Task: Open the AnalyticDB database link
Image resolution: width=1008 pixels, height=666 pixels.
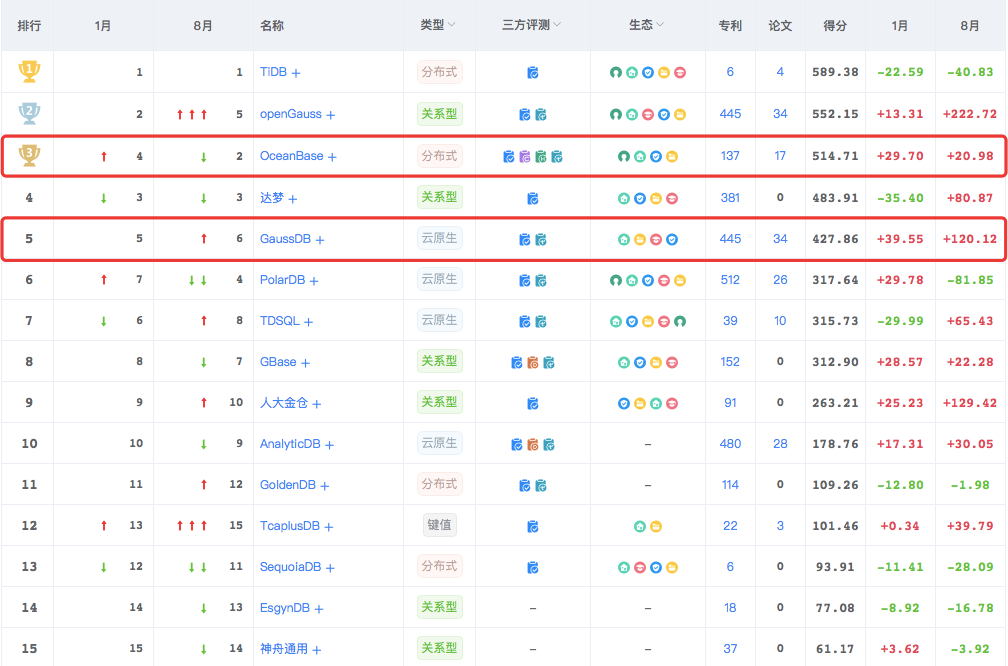Action: tap(290, 444)
